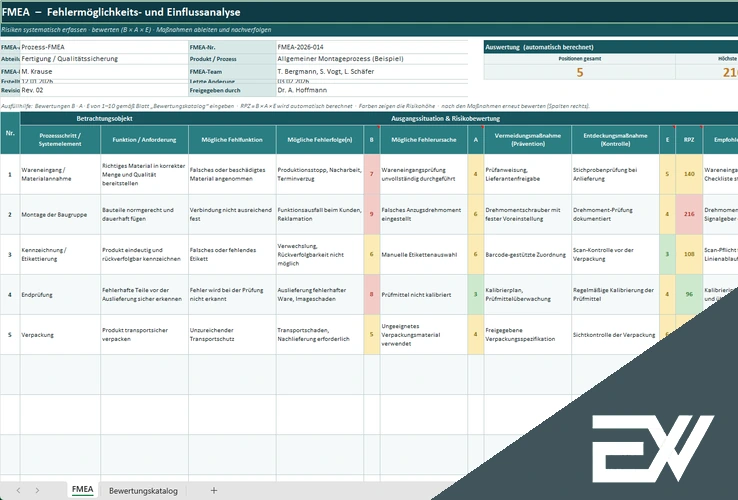Click the team cell 'T. Bergmann, S. Vogt, L. Schäfer'

point(372,72)
